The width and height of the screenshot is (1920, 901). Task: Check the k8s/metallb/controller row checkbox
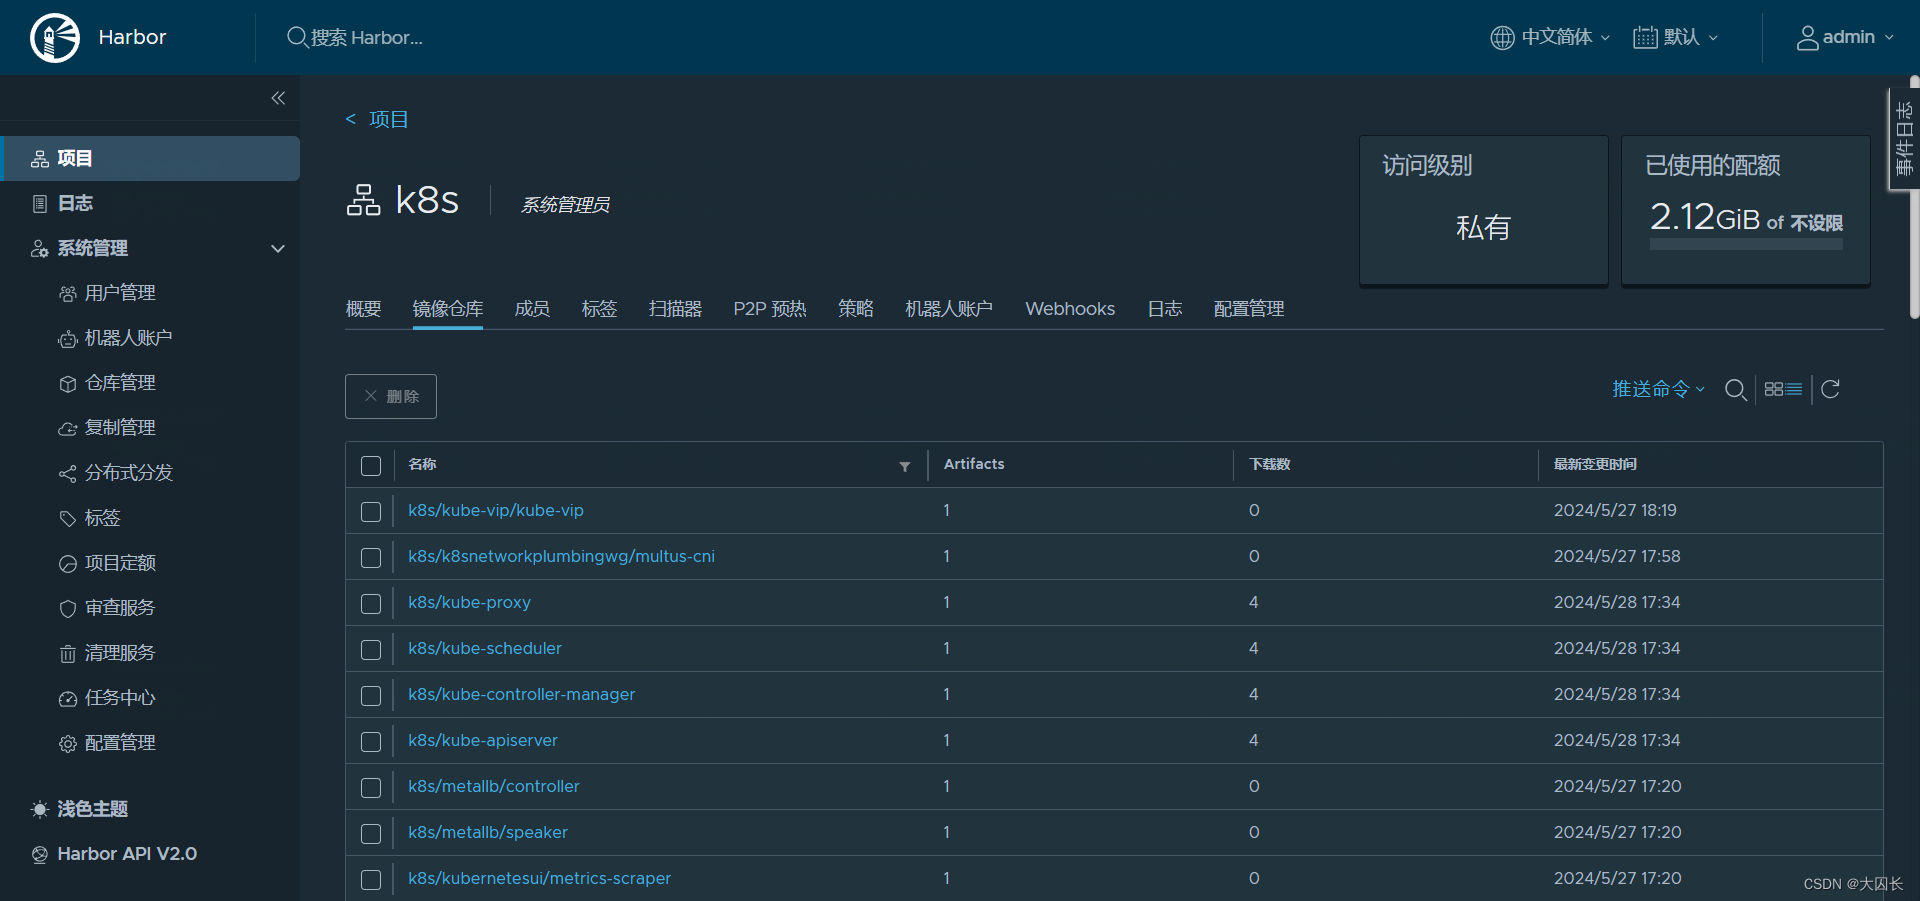click(x=371, y=788)
